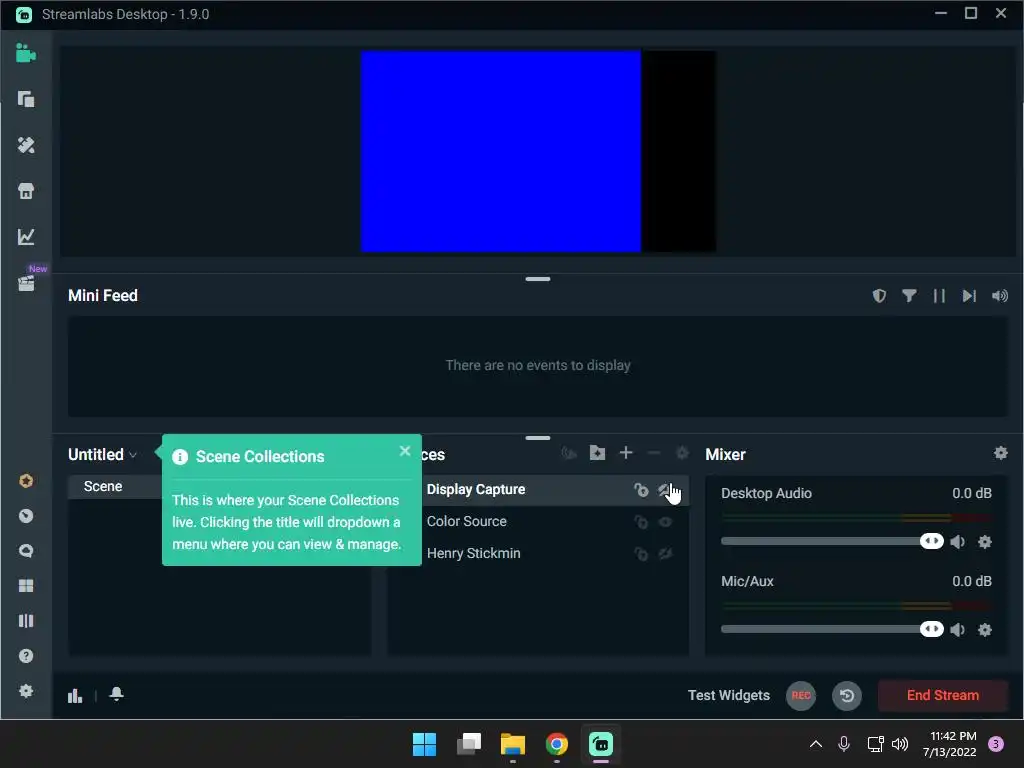Open Mic/Aux settings gear
The width and height of the screenshot is (1024, 768).
tap(985, 630)
